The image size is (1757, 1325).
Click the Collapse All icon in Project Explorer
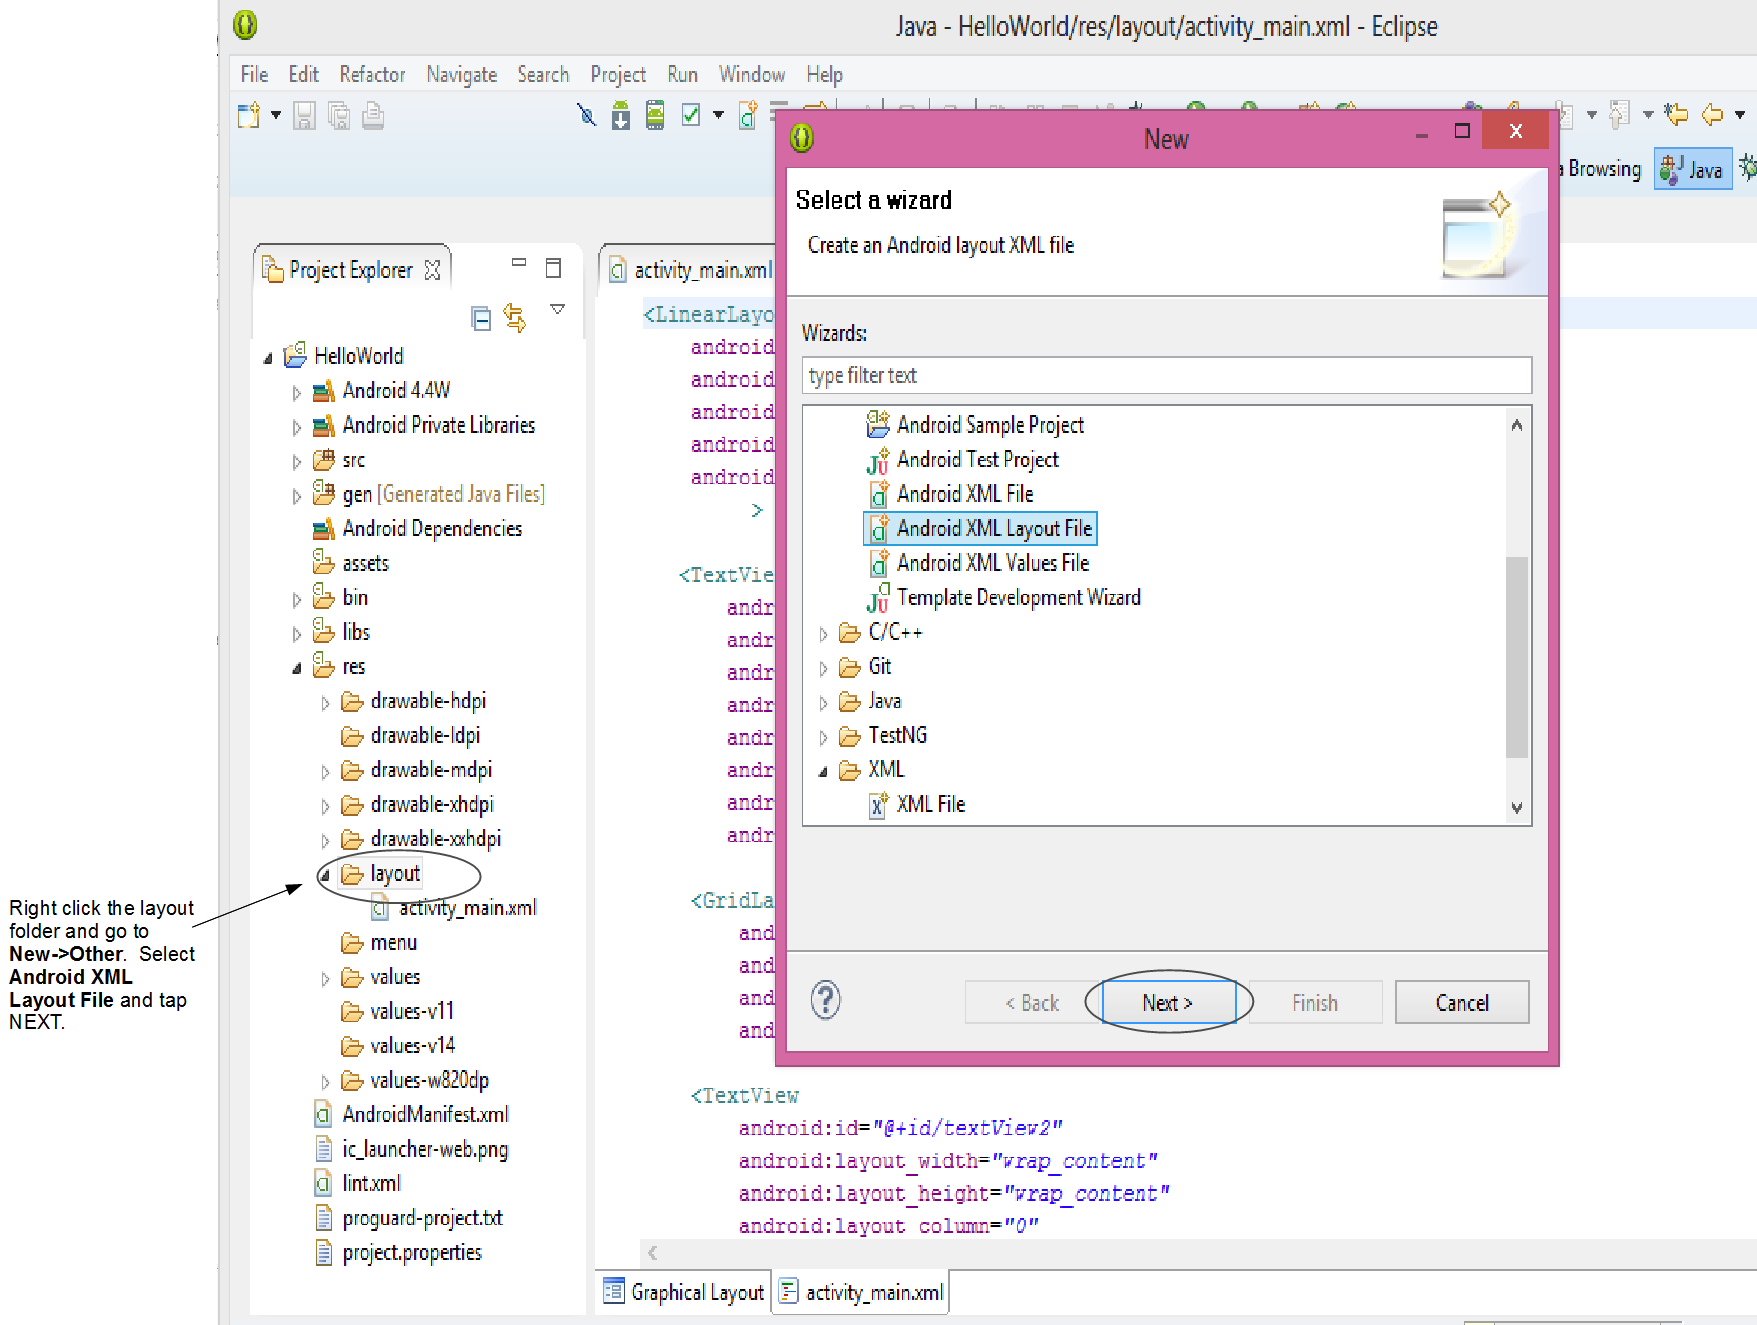point(481,319)
